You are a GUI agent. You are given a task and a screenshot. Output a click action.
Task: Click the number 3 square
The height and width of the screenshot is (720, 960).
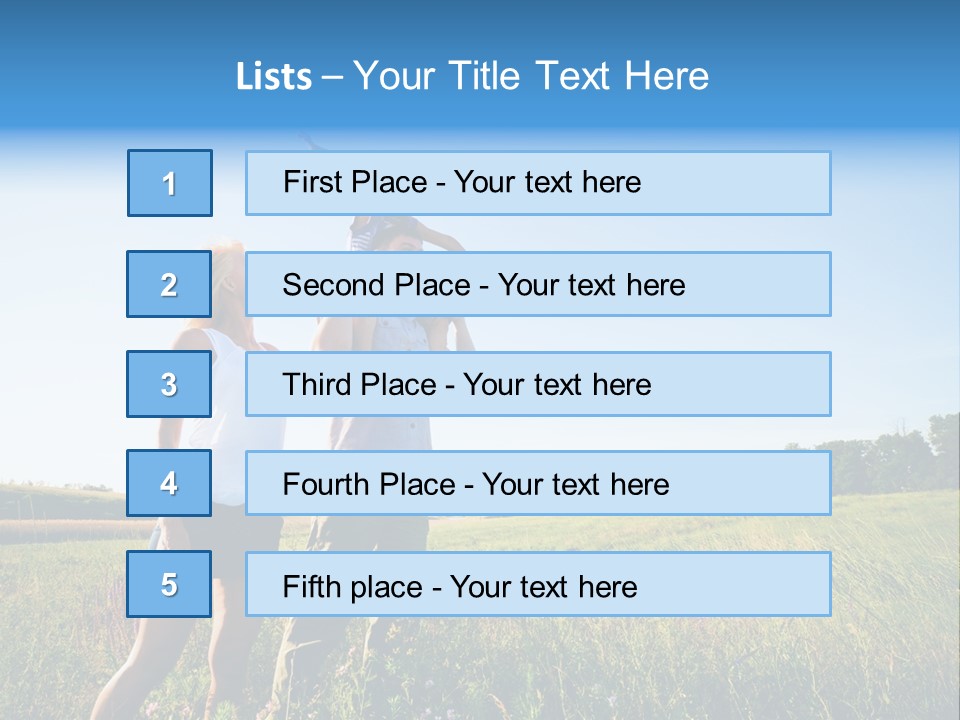169,384
